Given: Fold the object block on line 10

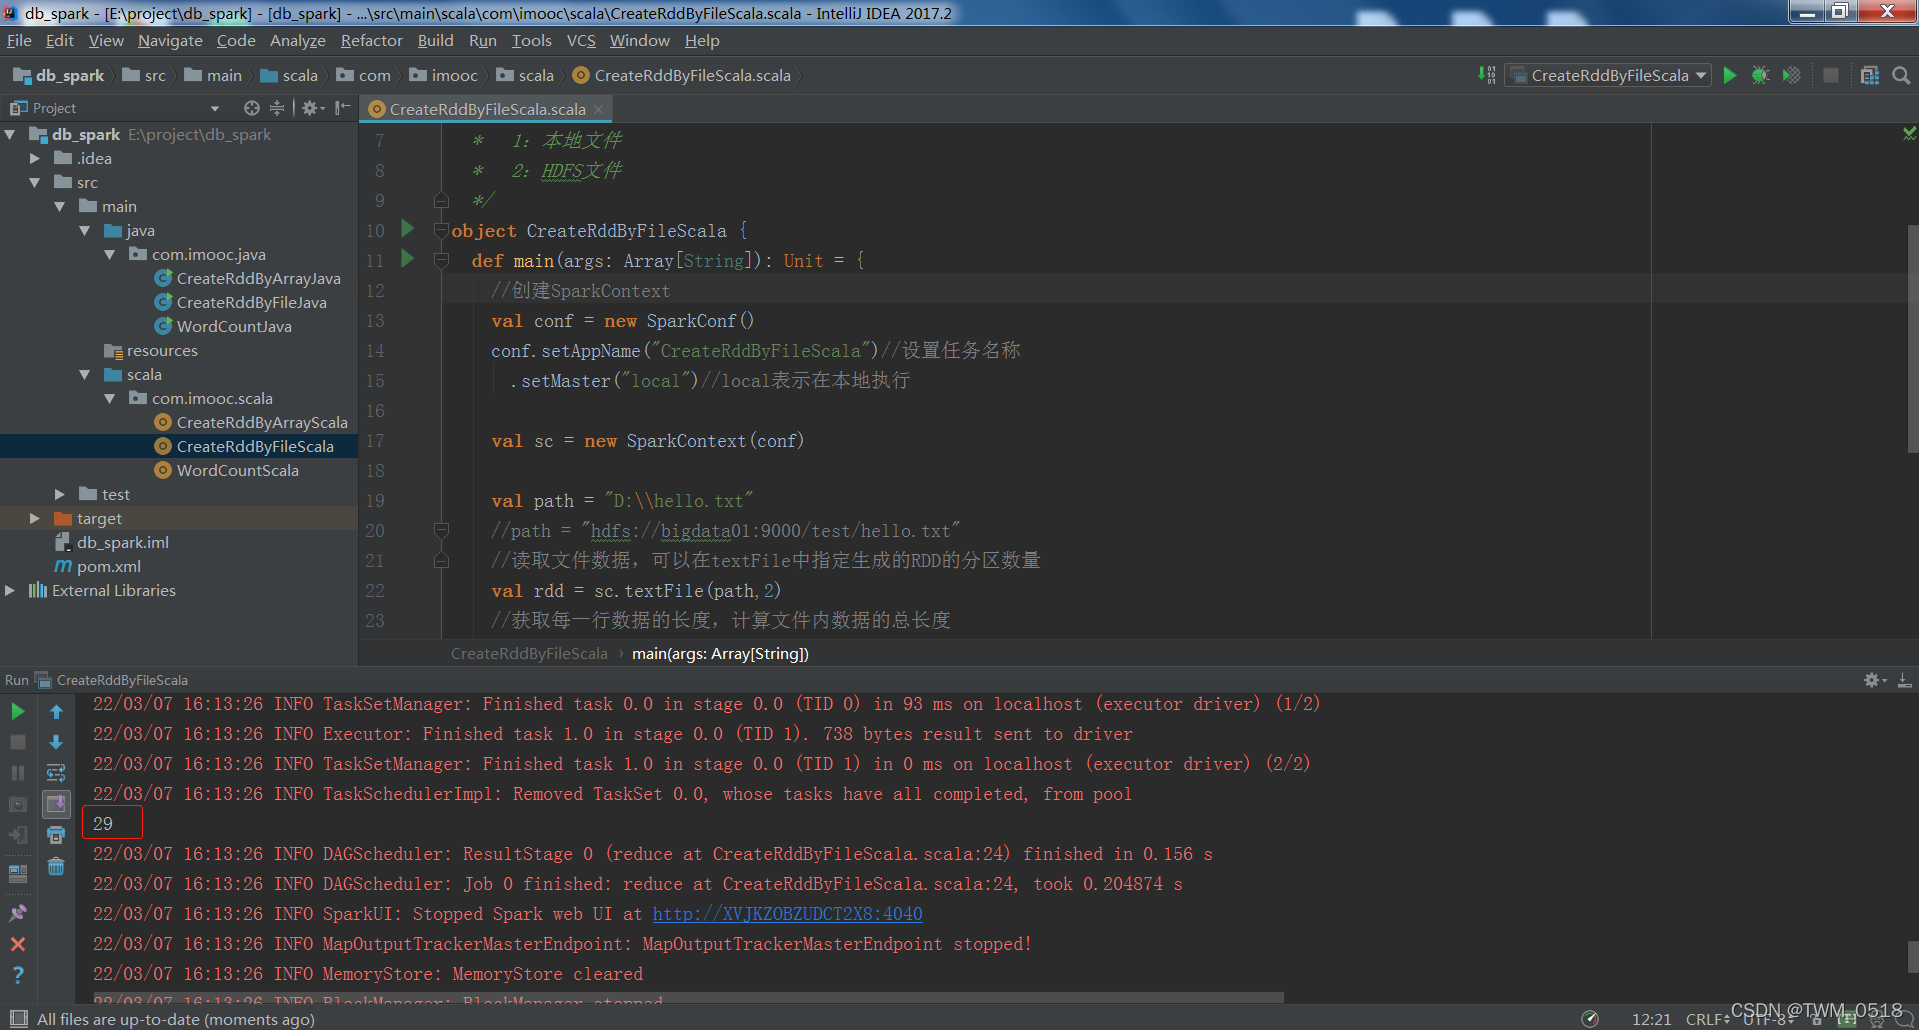Looking at the screenshot, I should [441, 230].
